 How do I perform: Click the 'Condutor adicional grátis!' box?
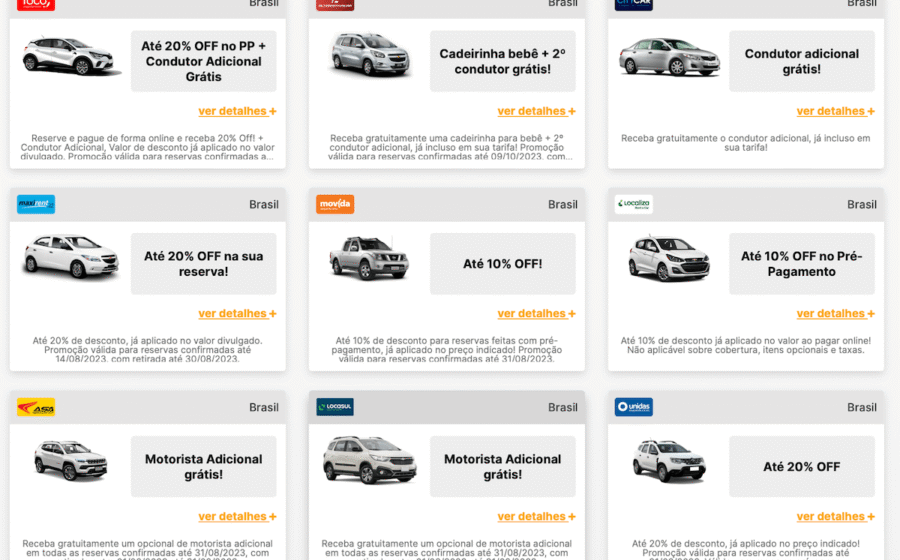[x=802, y=61]
